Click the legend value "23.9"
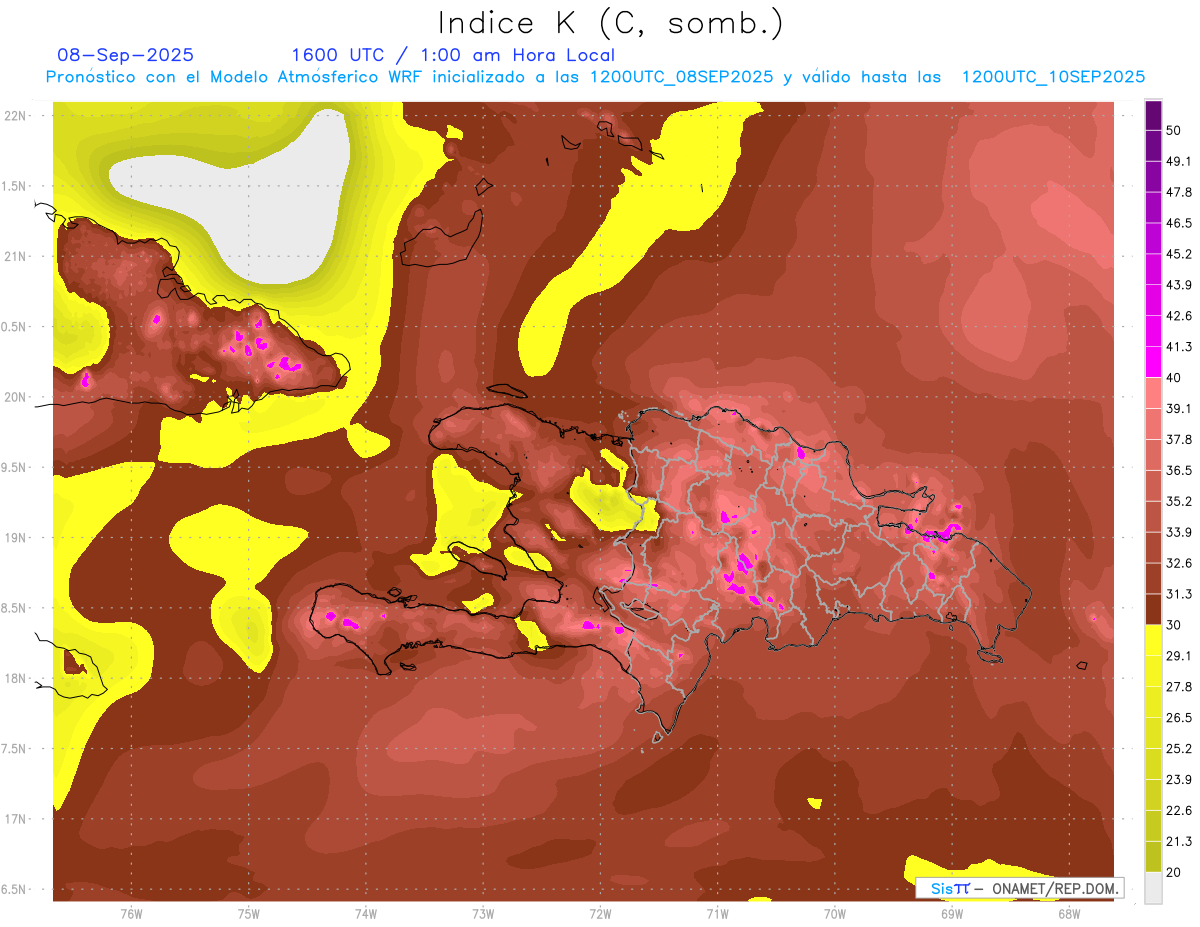Viewport: 1200px width, 927px height. click(1178, 779)
